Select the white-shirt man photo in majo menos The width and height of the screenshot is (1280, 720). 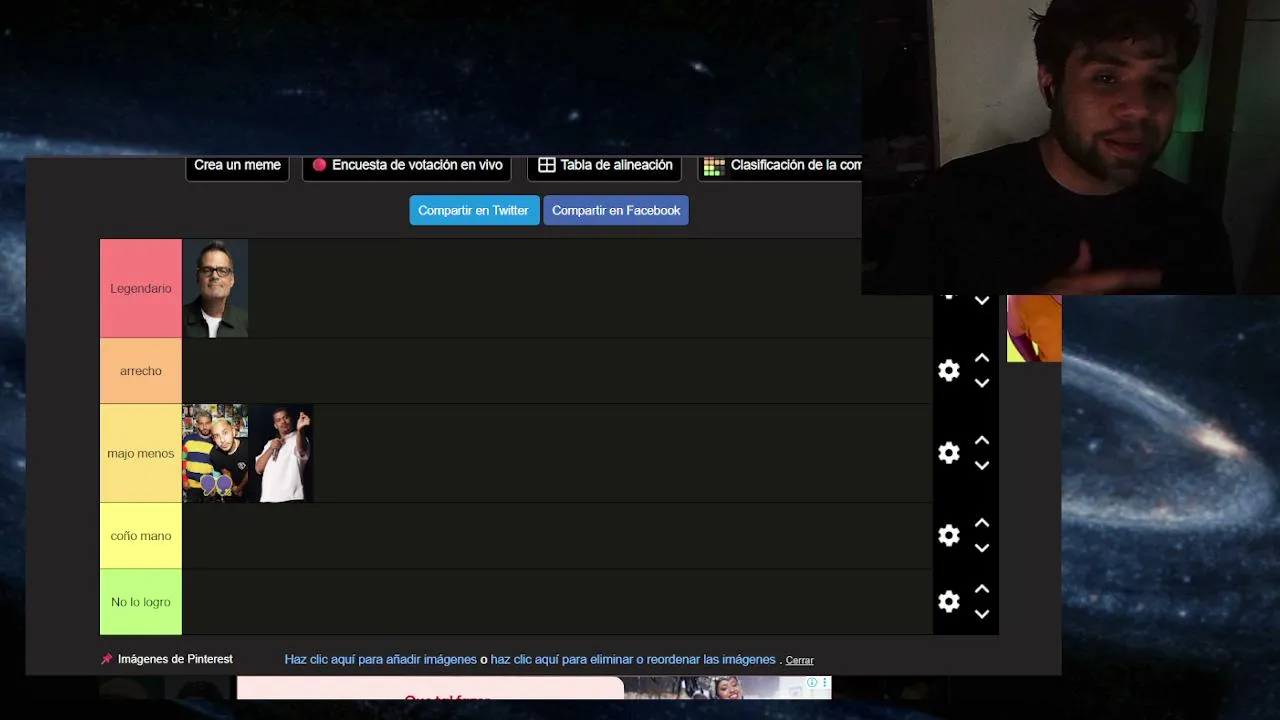click(281, 453)
